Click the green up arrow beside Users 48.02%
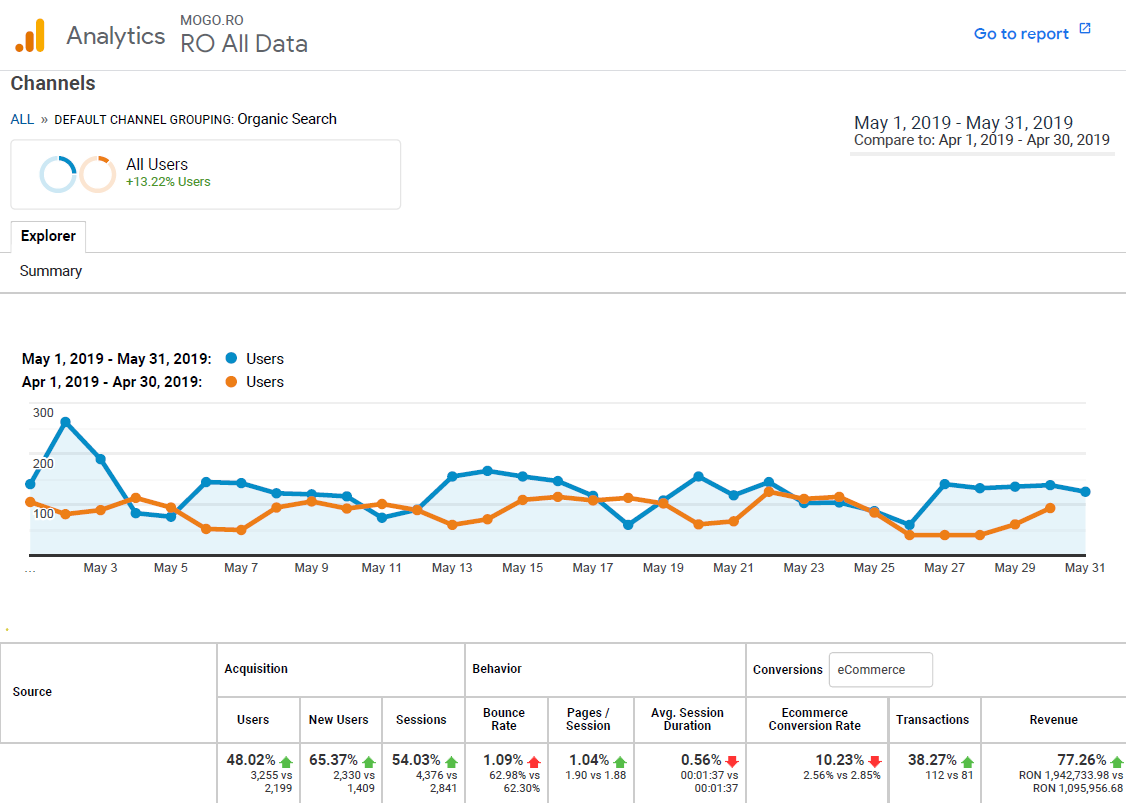 point(286,761)
